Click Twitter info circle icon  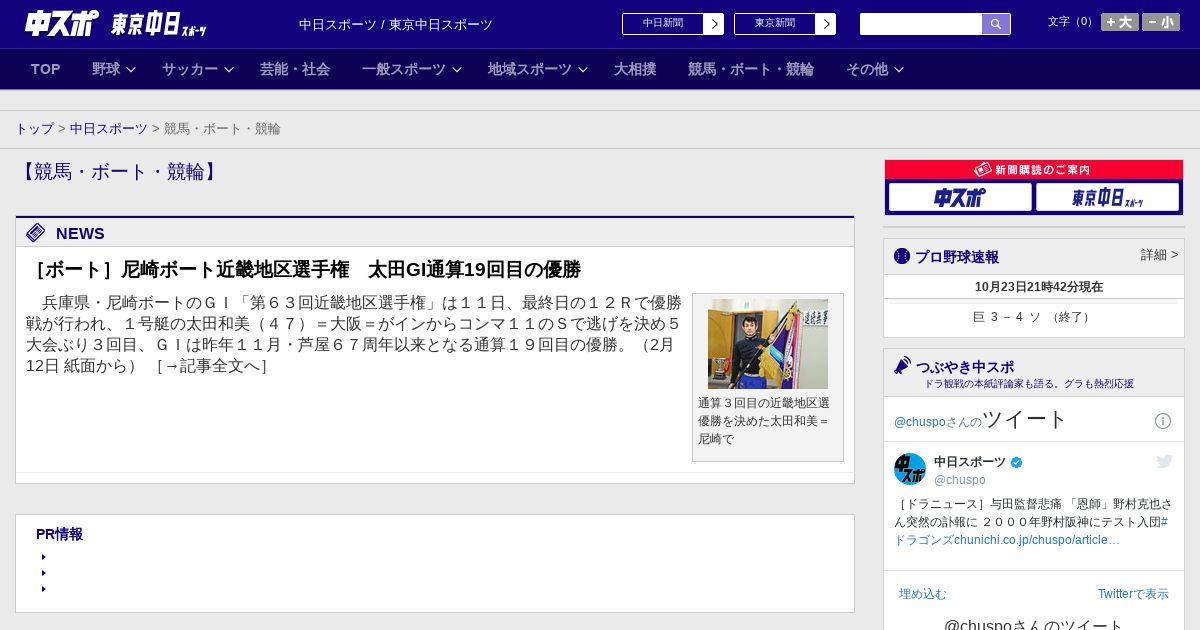1163,421
